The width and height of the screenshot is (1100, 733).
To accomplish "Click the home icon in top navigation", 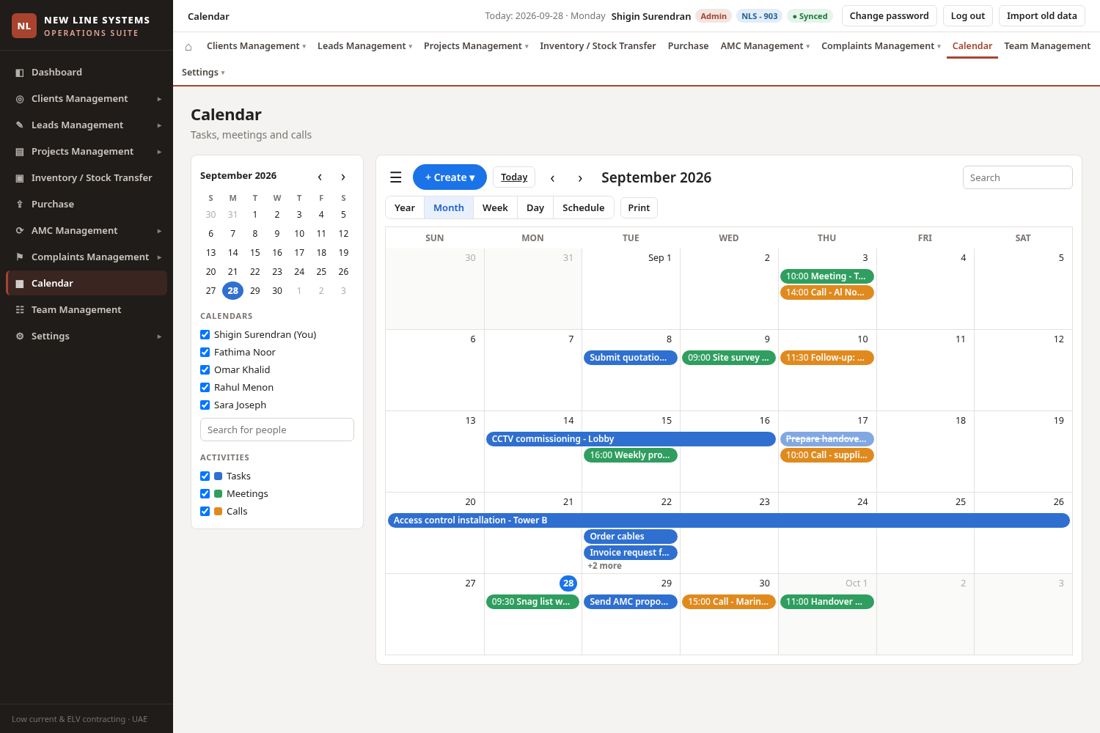I will (x=188, y=47).
